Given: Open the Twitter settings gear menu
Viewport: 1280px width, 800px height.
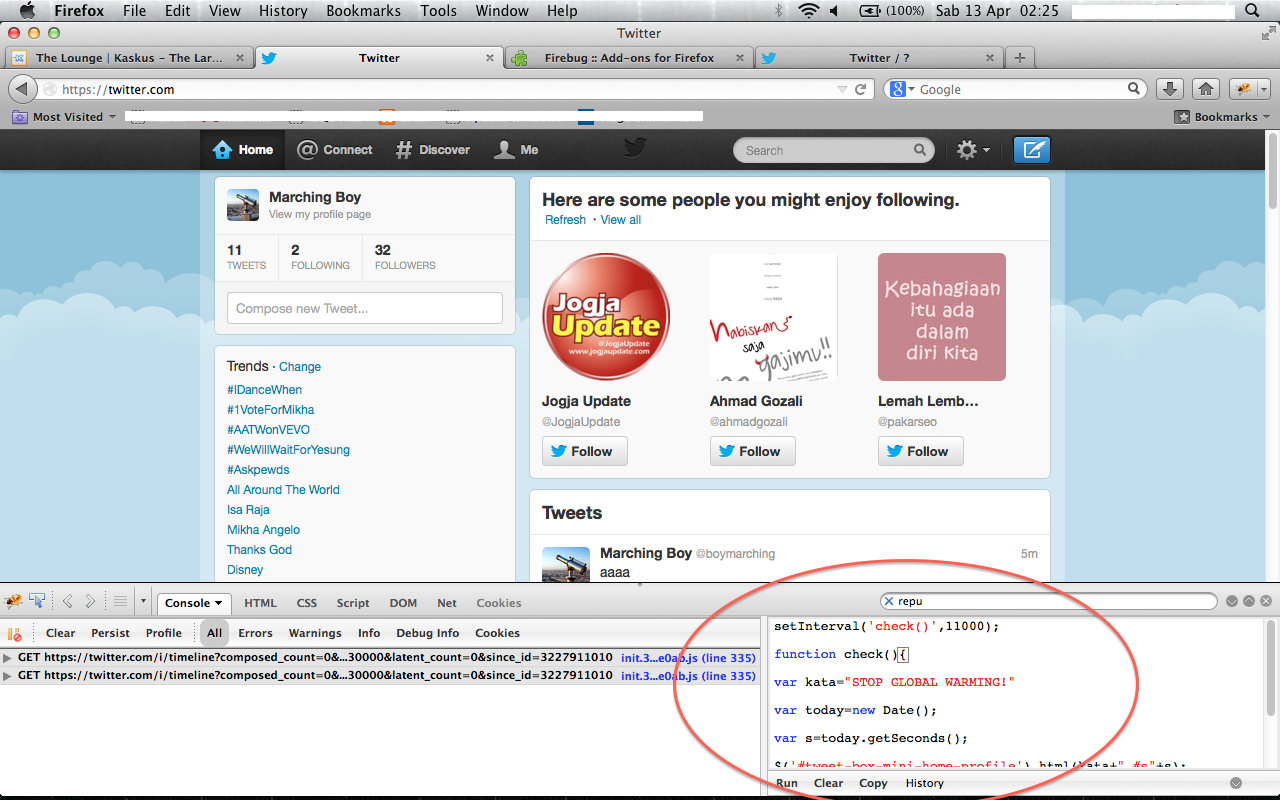Looking at the screenshot, I should pyautogui.click(x=973, y=150).
